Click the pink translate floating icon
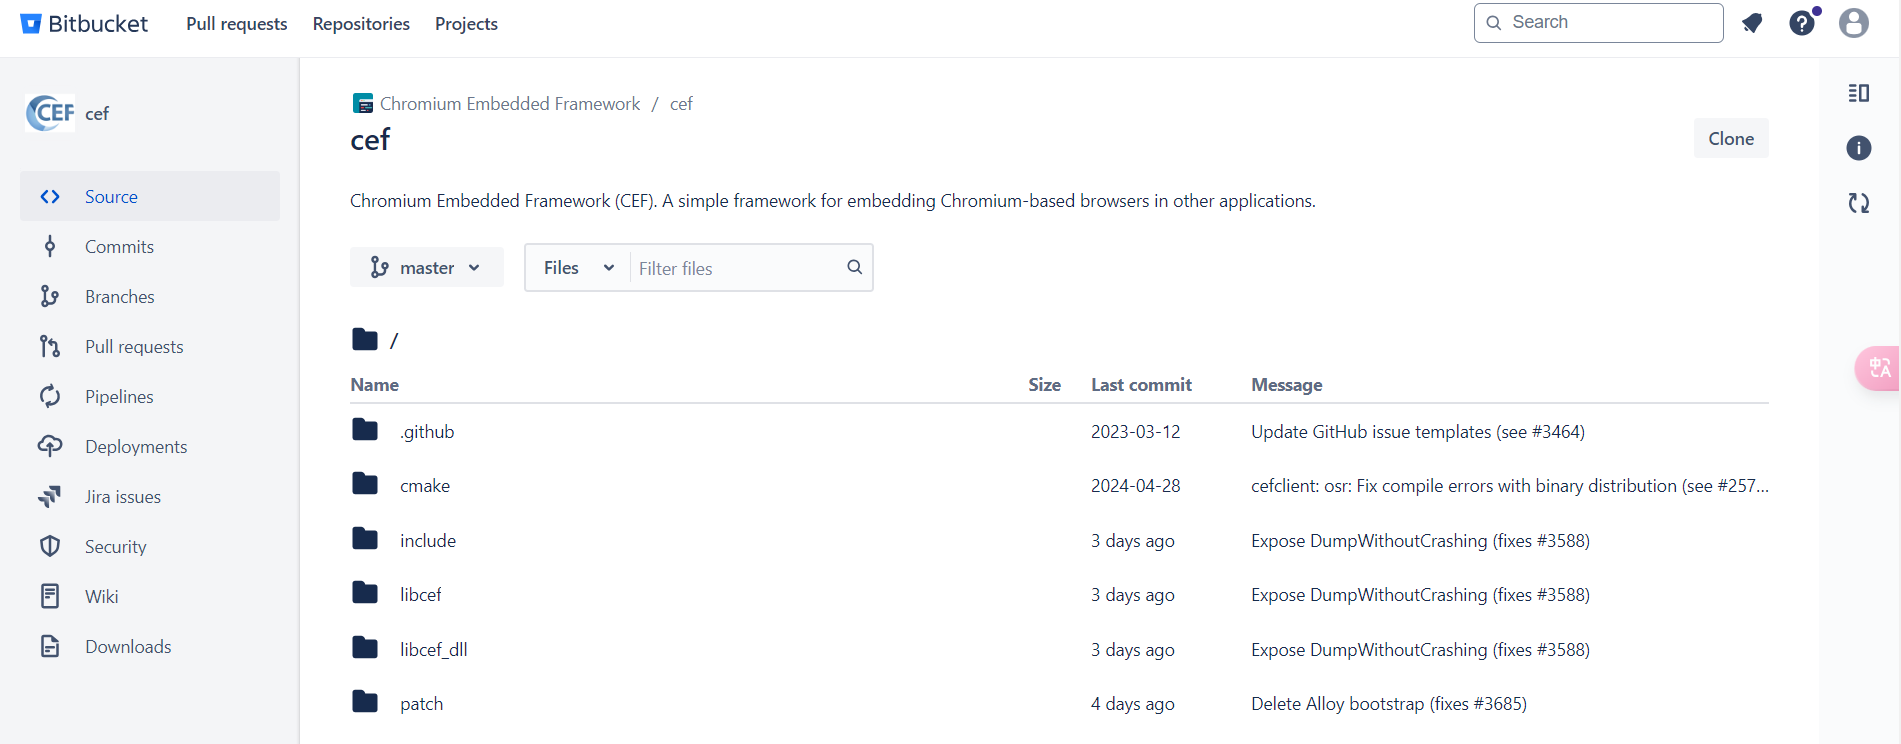Image resolution: width=1901 pixels, height=744 pixels. [x=1879, y=368]
